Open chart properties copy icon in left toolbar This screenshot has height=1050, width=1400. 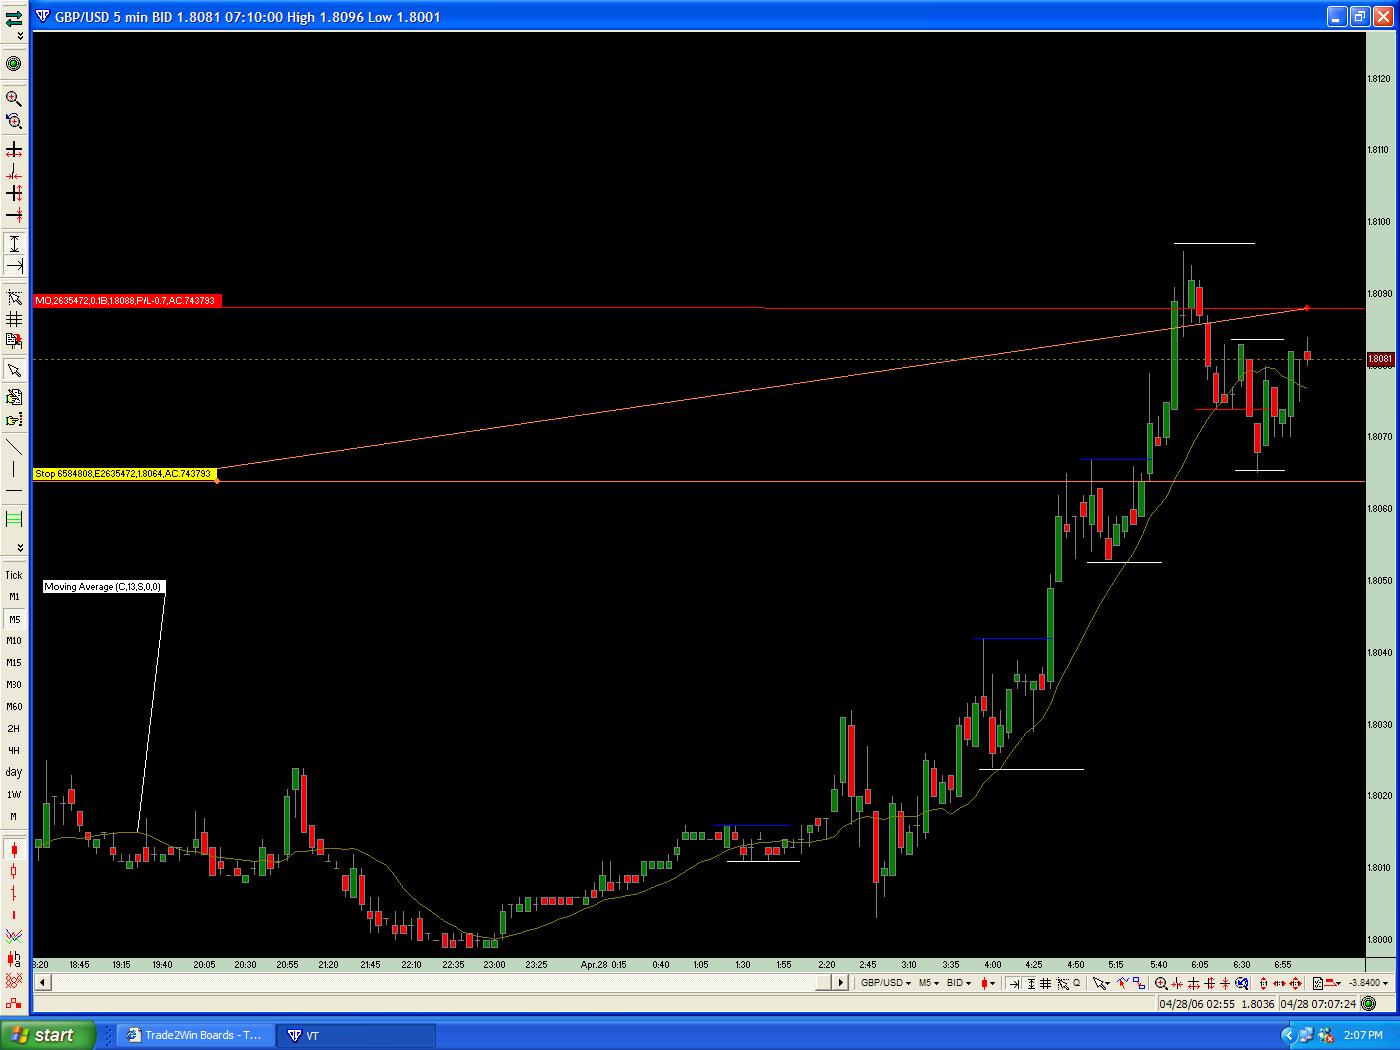point(14,341)
